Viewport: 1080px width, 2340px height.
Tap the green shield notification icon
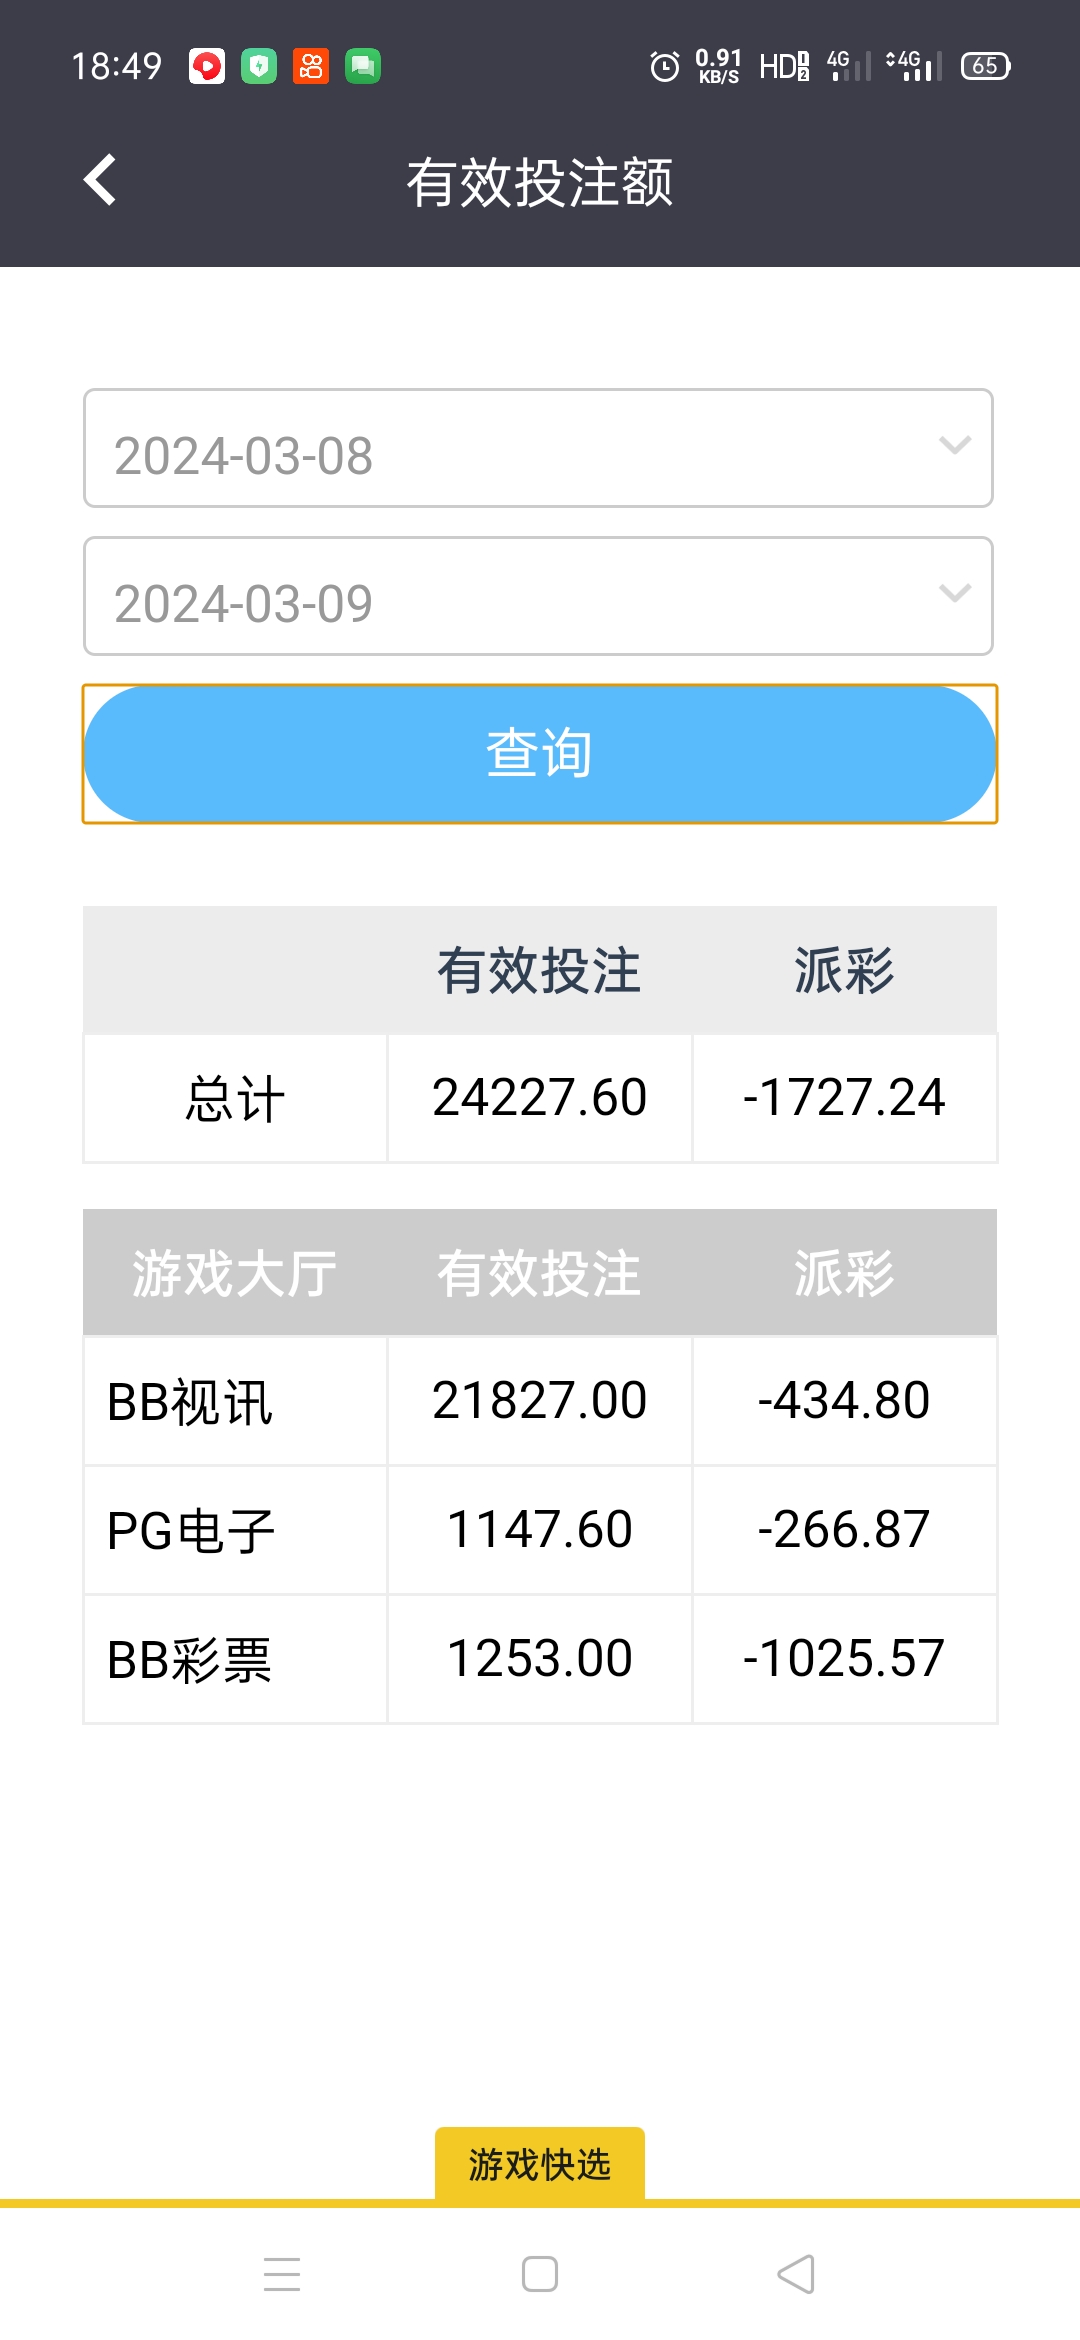tap(259, 66)
